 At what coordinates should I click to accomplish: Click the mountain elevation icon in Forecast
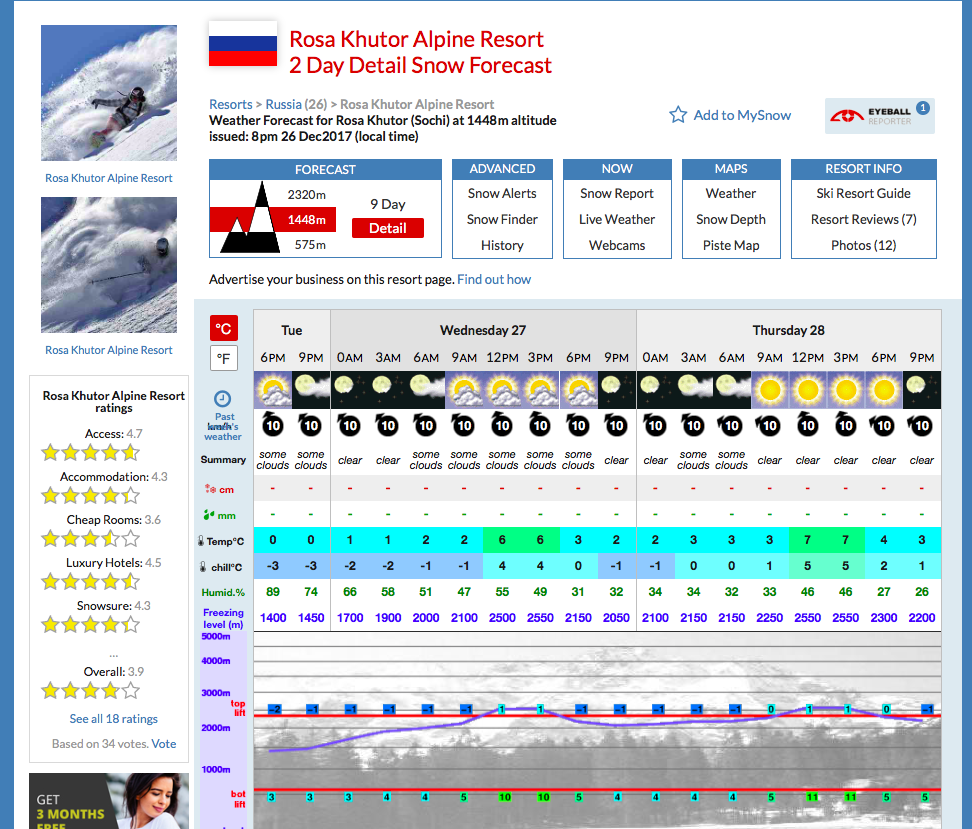pyautogui.click(x=249, y=218)
